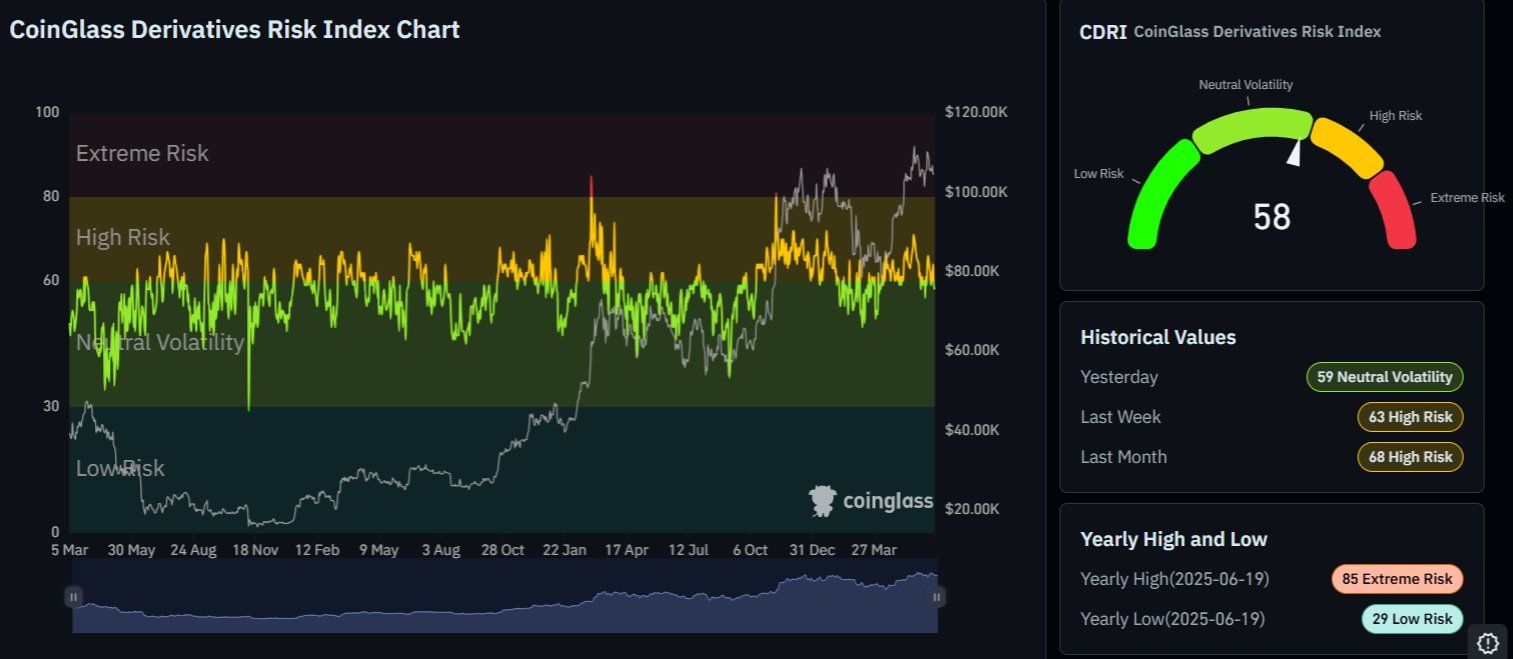This screenshot has width=1513, height=659.
Task: Click the '18 Nov' date on the time axis
Action: (x=255, y=550)
